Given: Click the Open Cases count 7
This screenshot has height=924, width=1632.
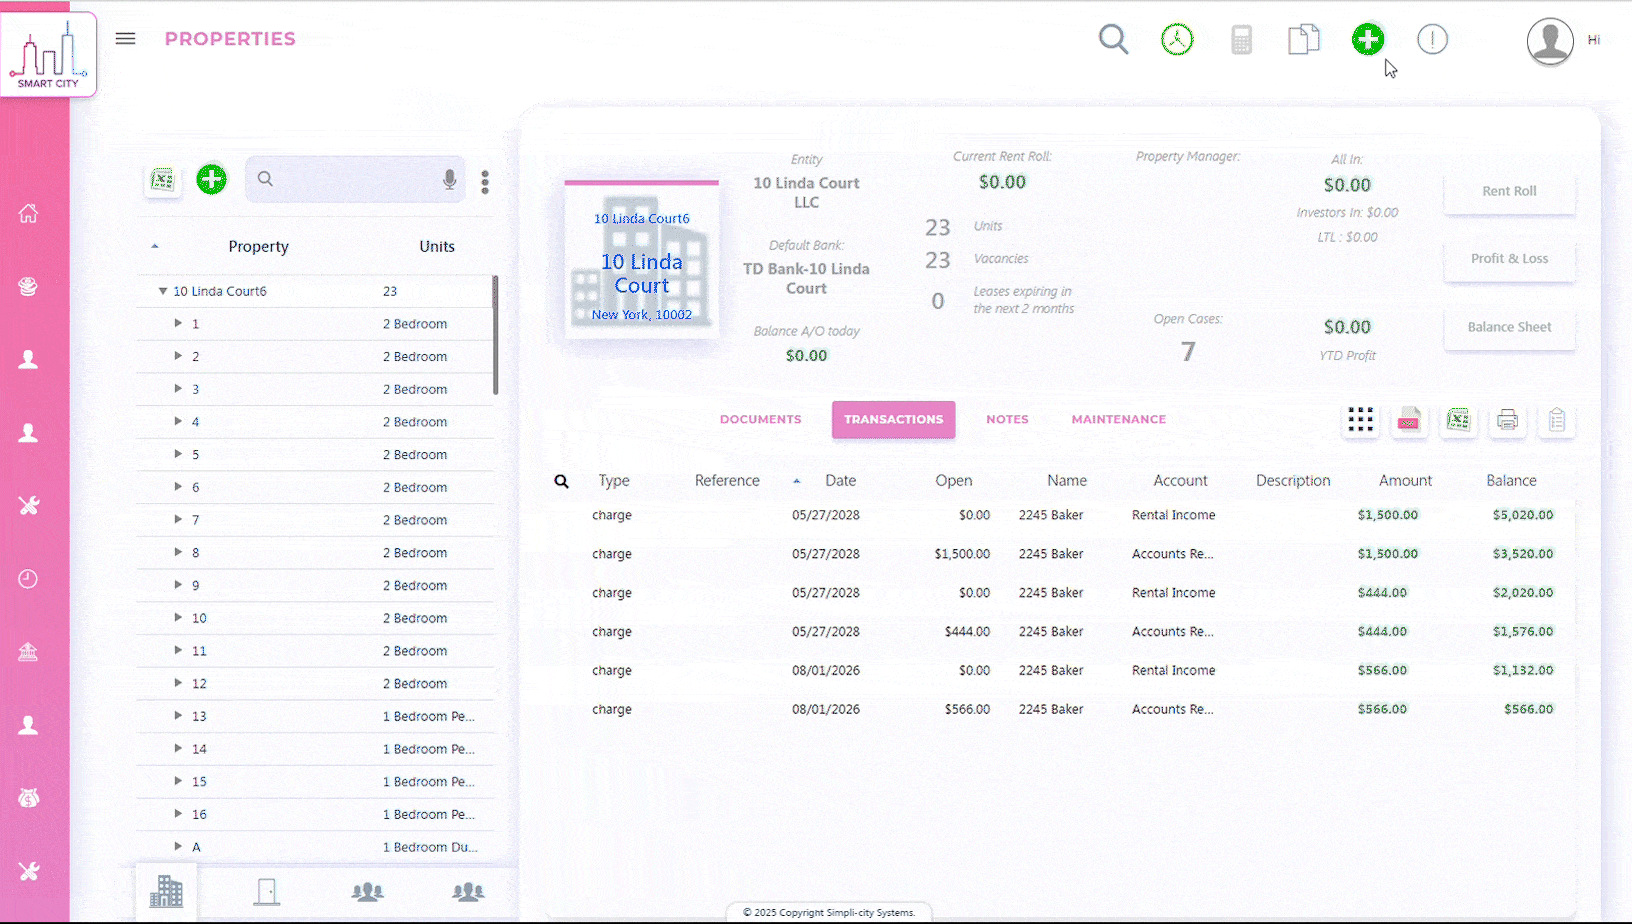Looking at the screenshot, I should click(1188, 352).
